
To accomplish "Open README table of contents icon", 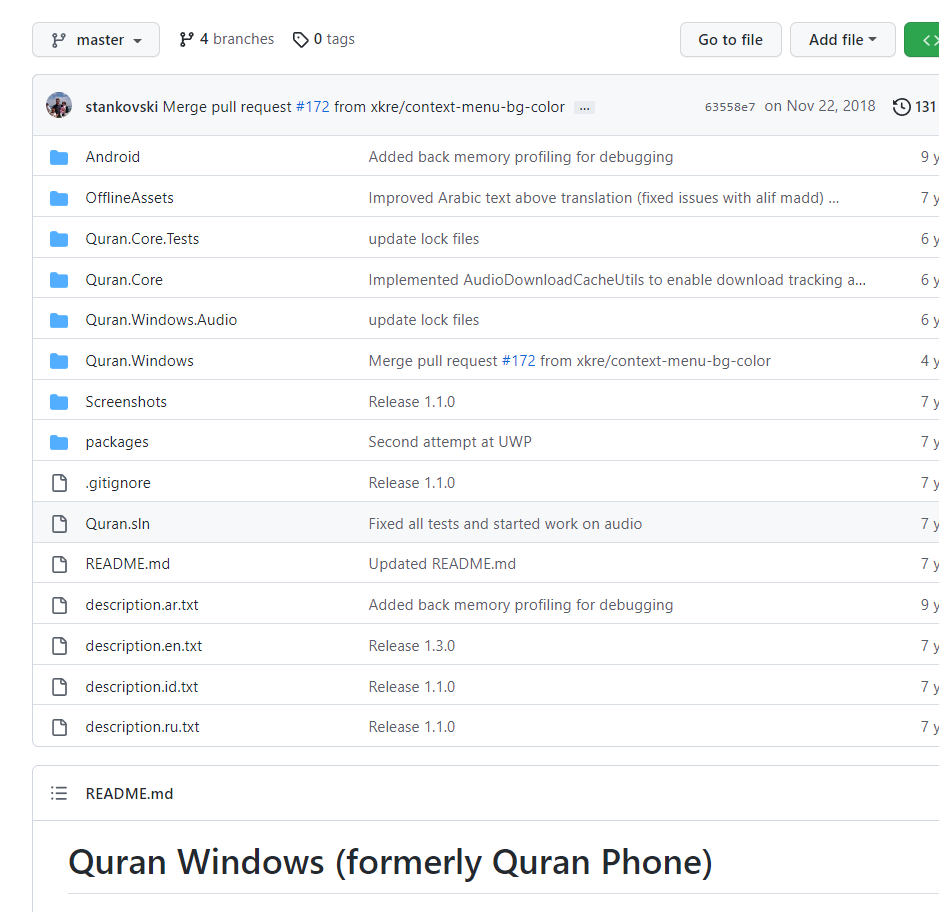I will tap(59, 793).
